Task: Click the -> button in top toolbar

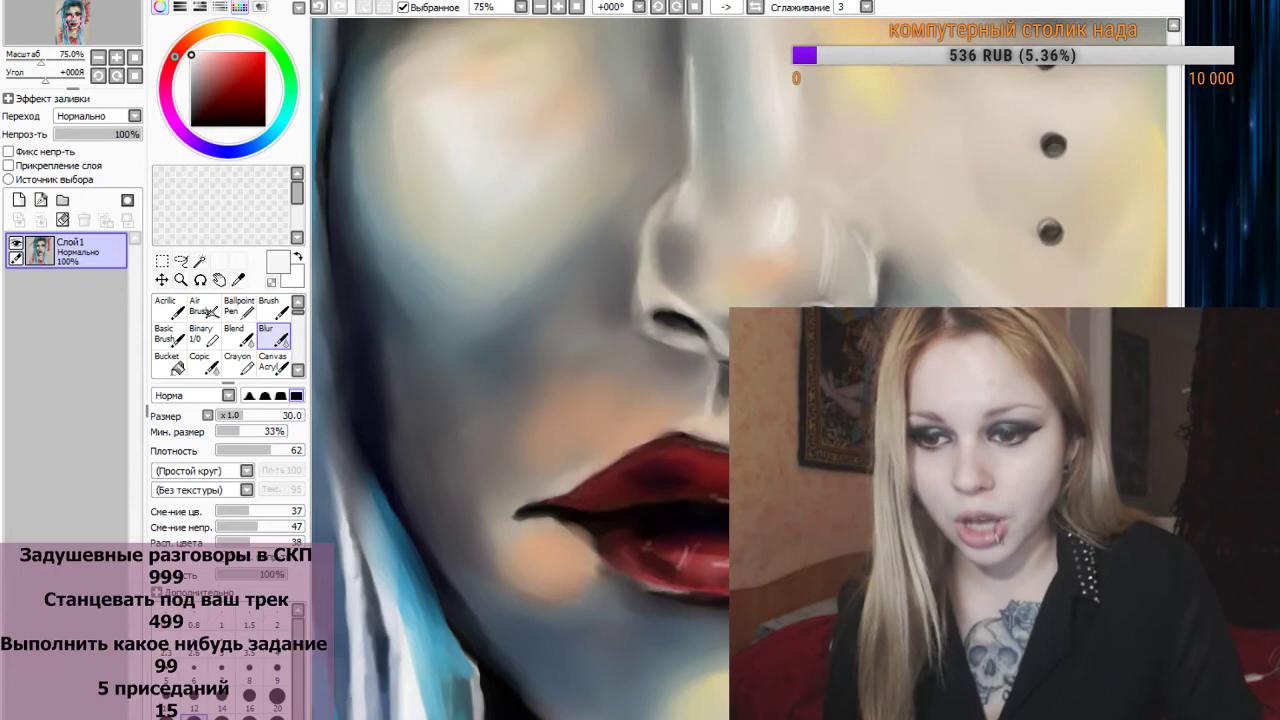Action: 726,7
